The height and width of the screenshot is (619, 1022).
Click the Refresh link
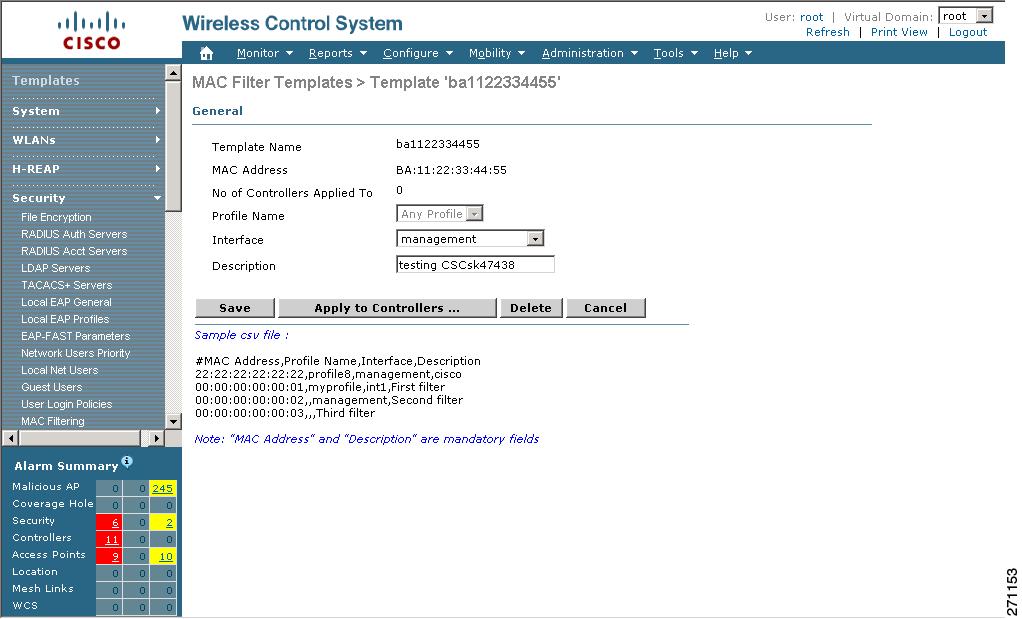coord(828,32)
